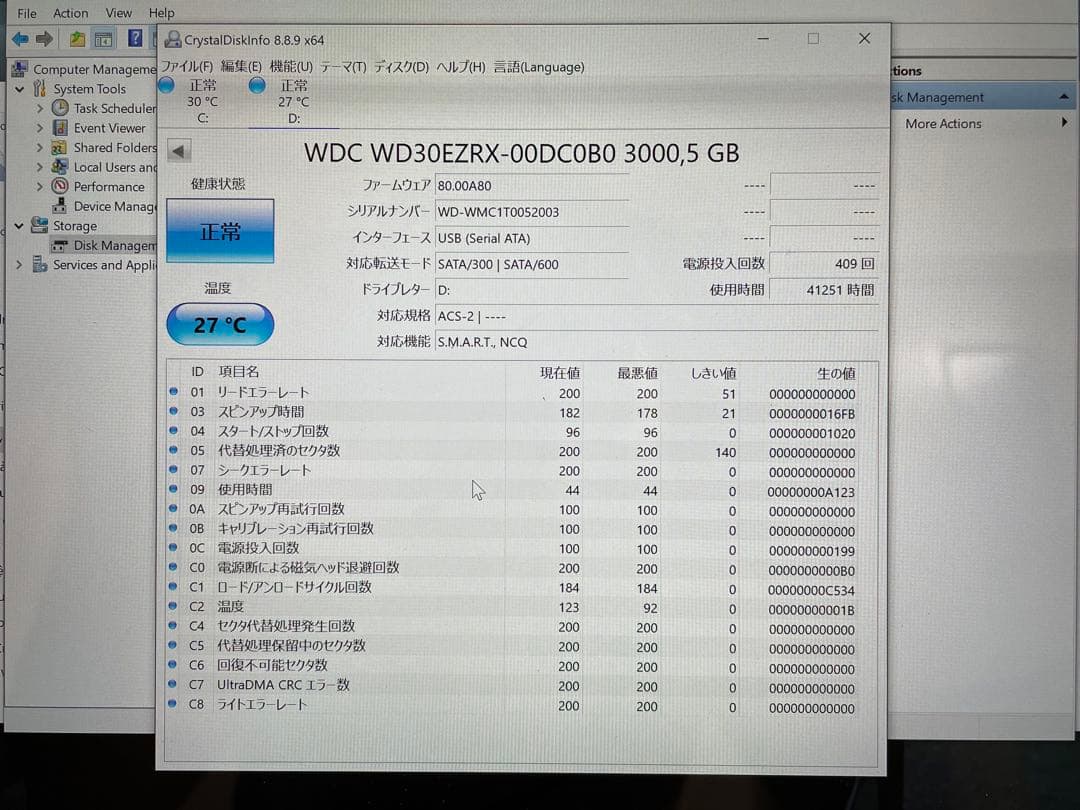The width and height of the screenshot is (1080, 810).
Task: Click the 項目名 column header
Action: click(x=238, y=372)
